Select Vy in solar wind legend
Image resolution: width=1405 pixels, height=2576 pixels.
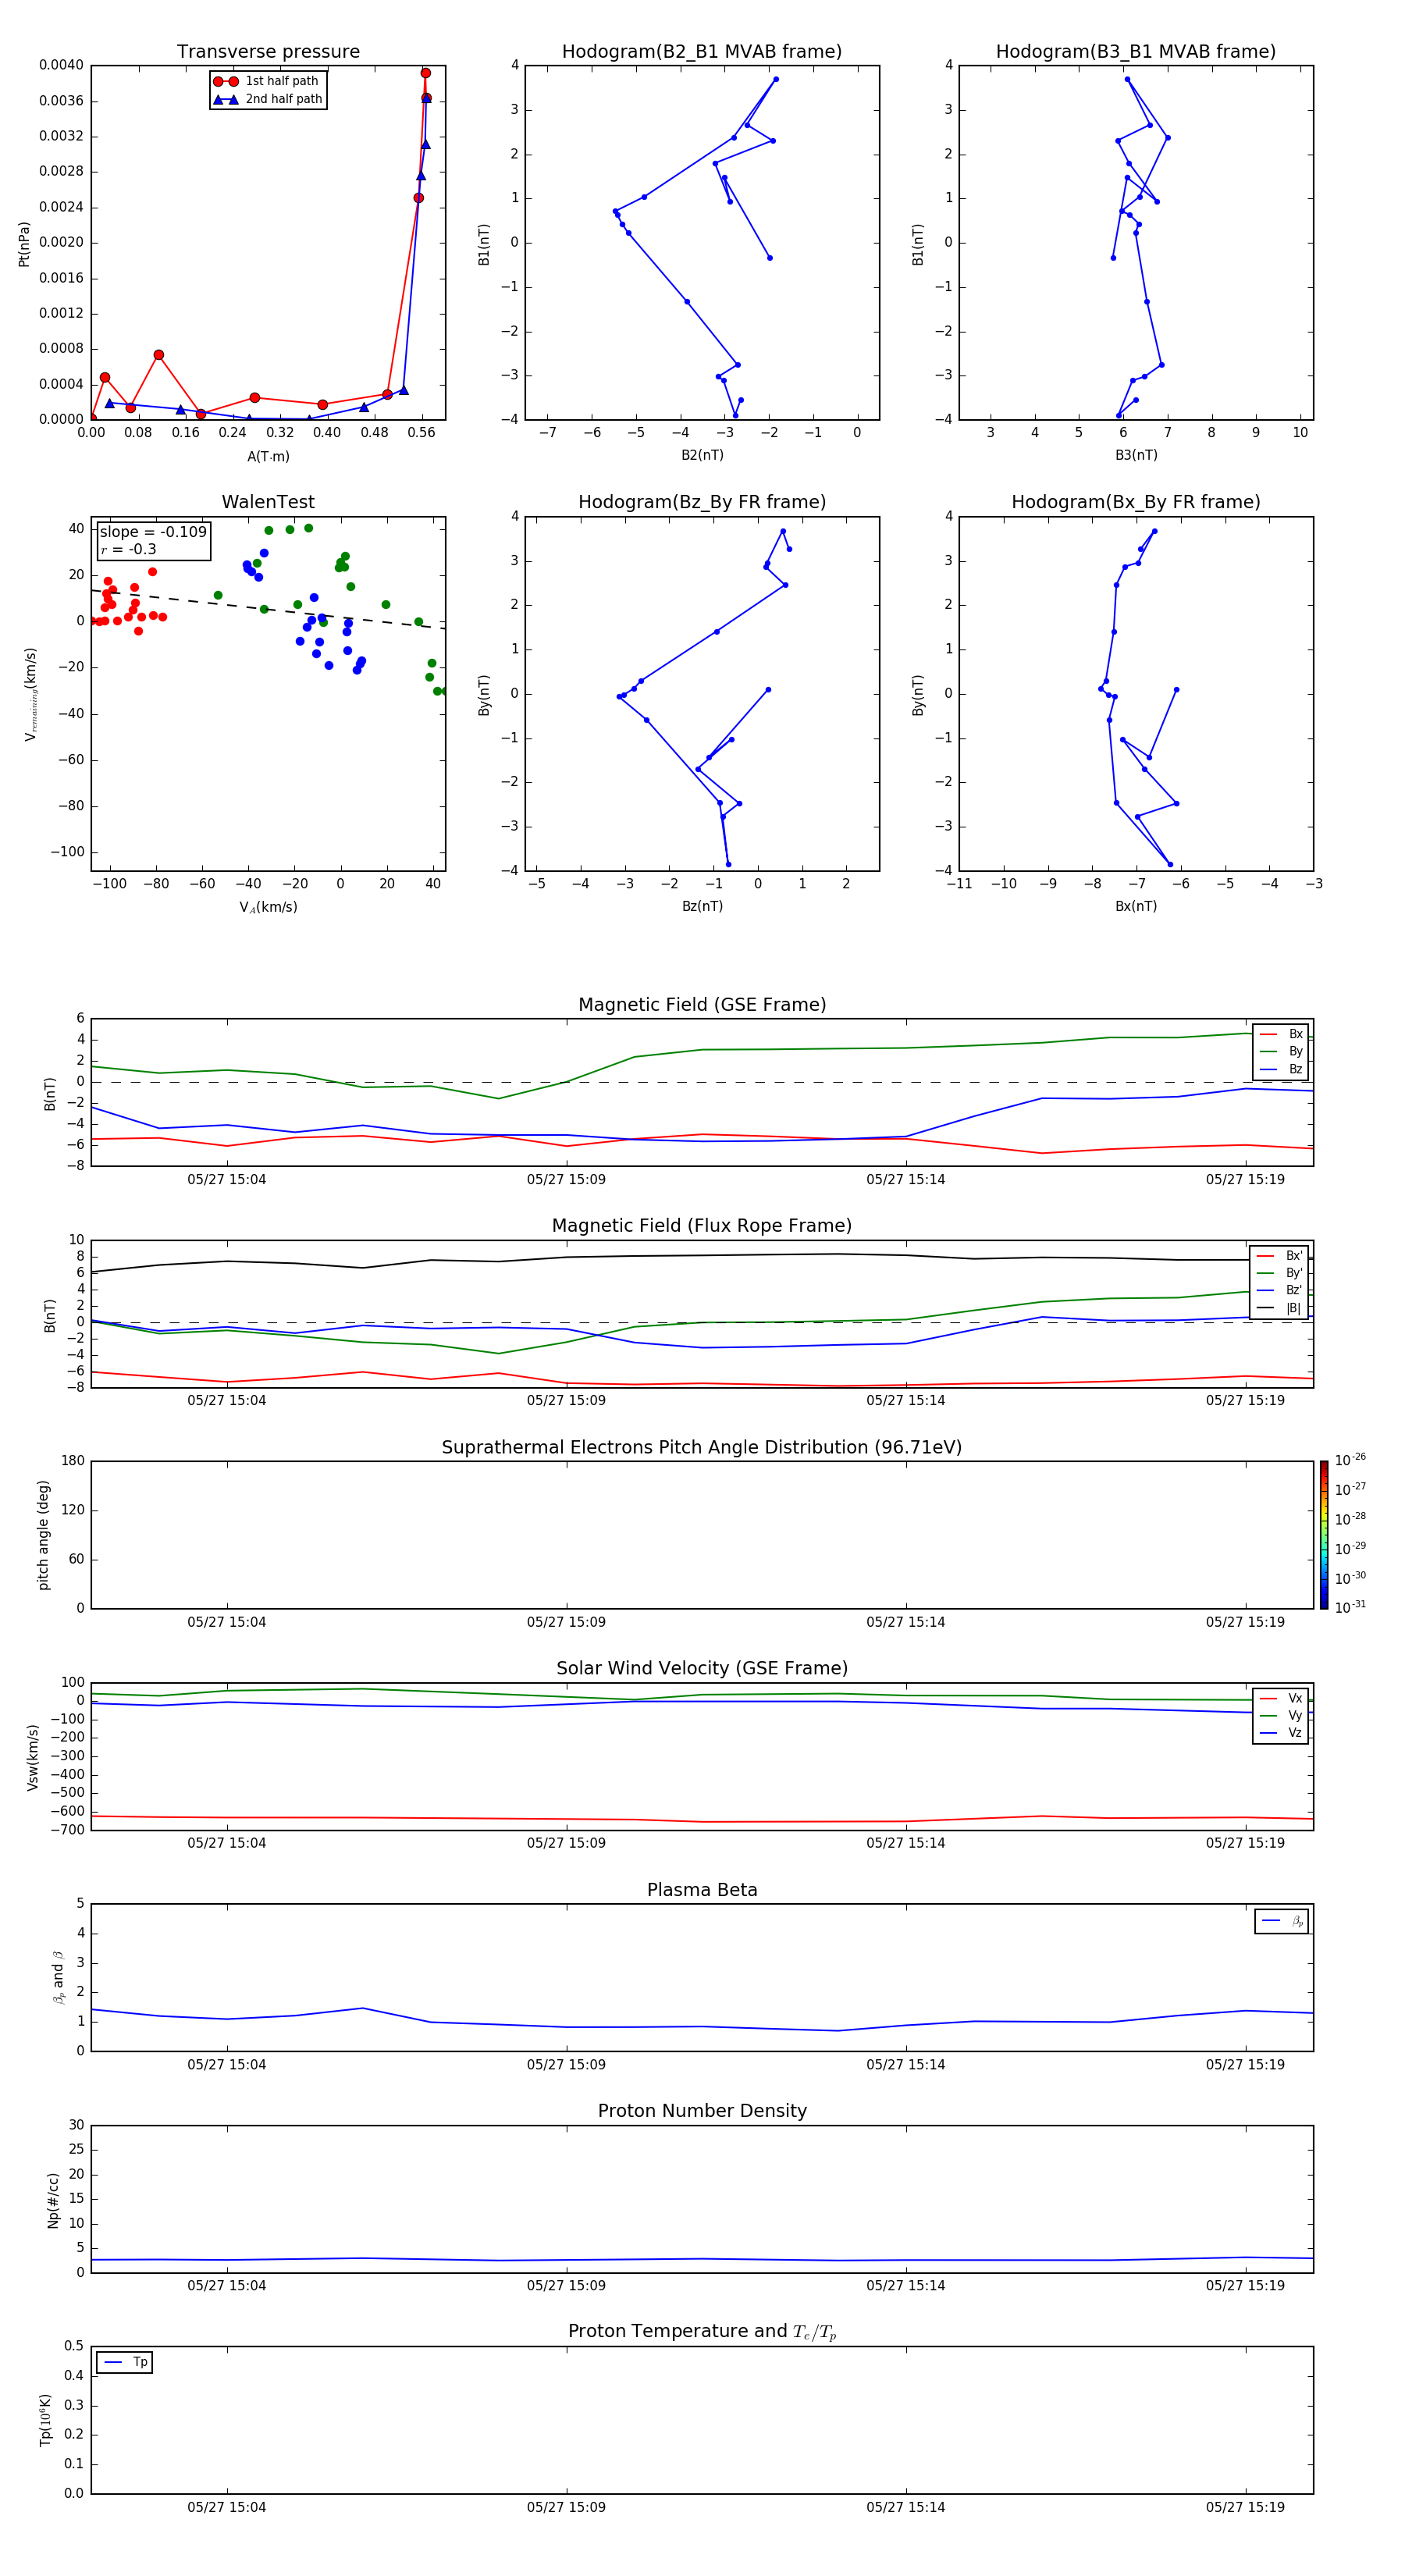pyautogui.click(x=1281, y=1715)
